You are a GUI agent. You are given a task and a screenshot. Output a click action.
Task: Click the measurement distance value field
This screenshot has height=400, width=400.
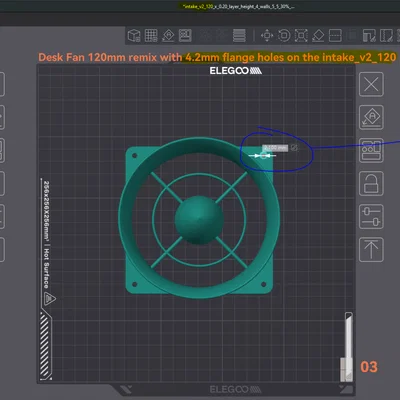[x=275, y=148]
